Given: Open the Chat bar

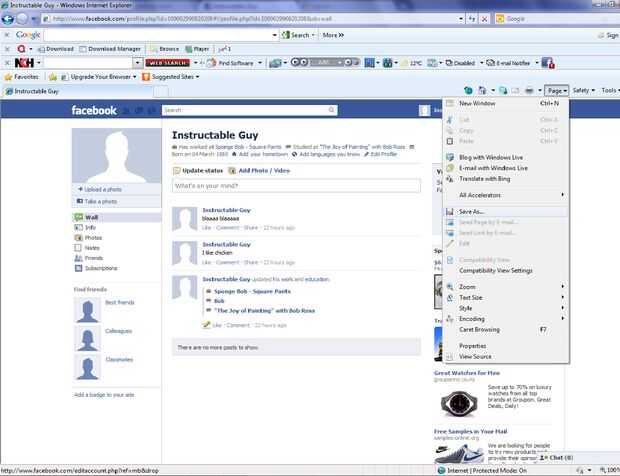Looking at the screenshot, I should (x=556, y=458).
